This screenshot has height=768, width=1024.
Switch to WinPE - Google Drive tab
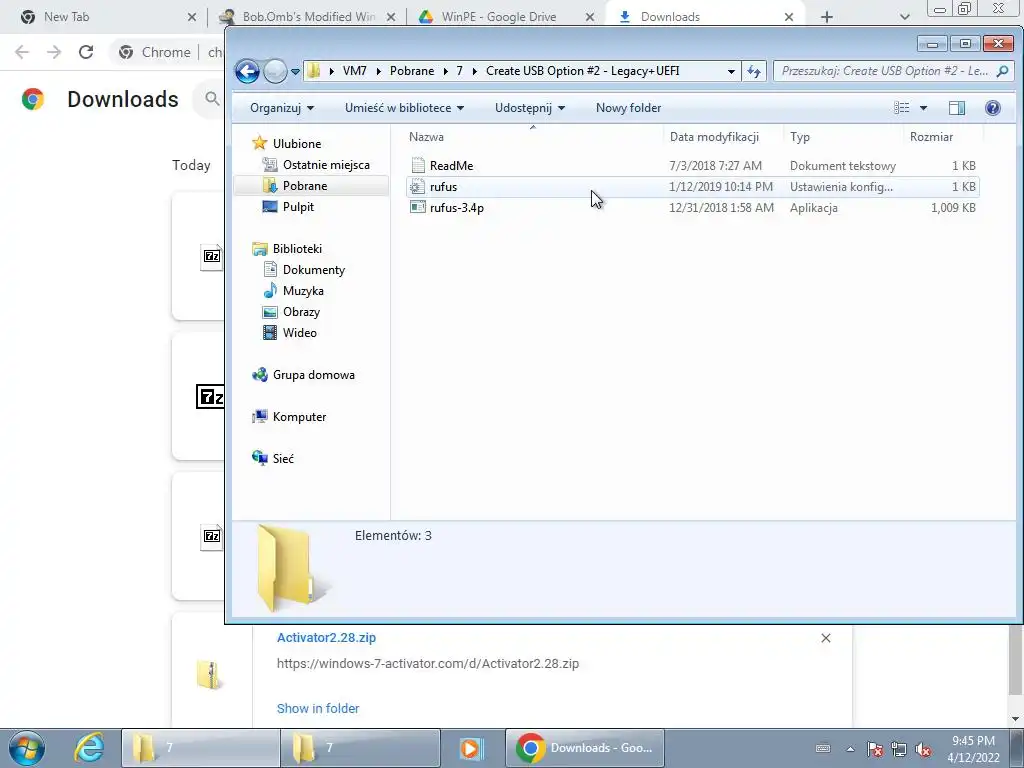(x=507, y=17)
